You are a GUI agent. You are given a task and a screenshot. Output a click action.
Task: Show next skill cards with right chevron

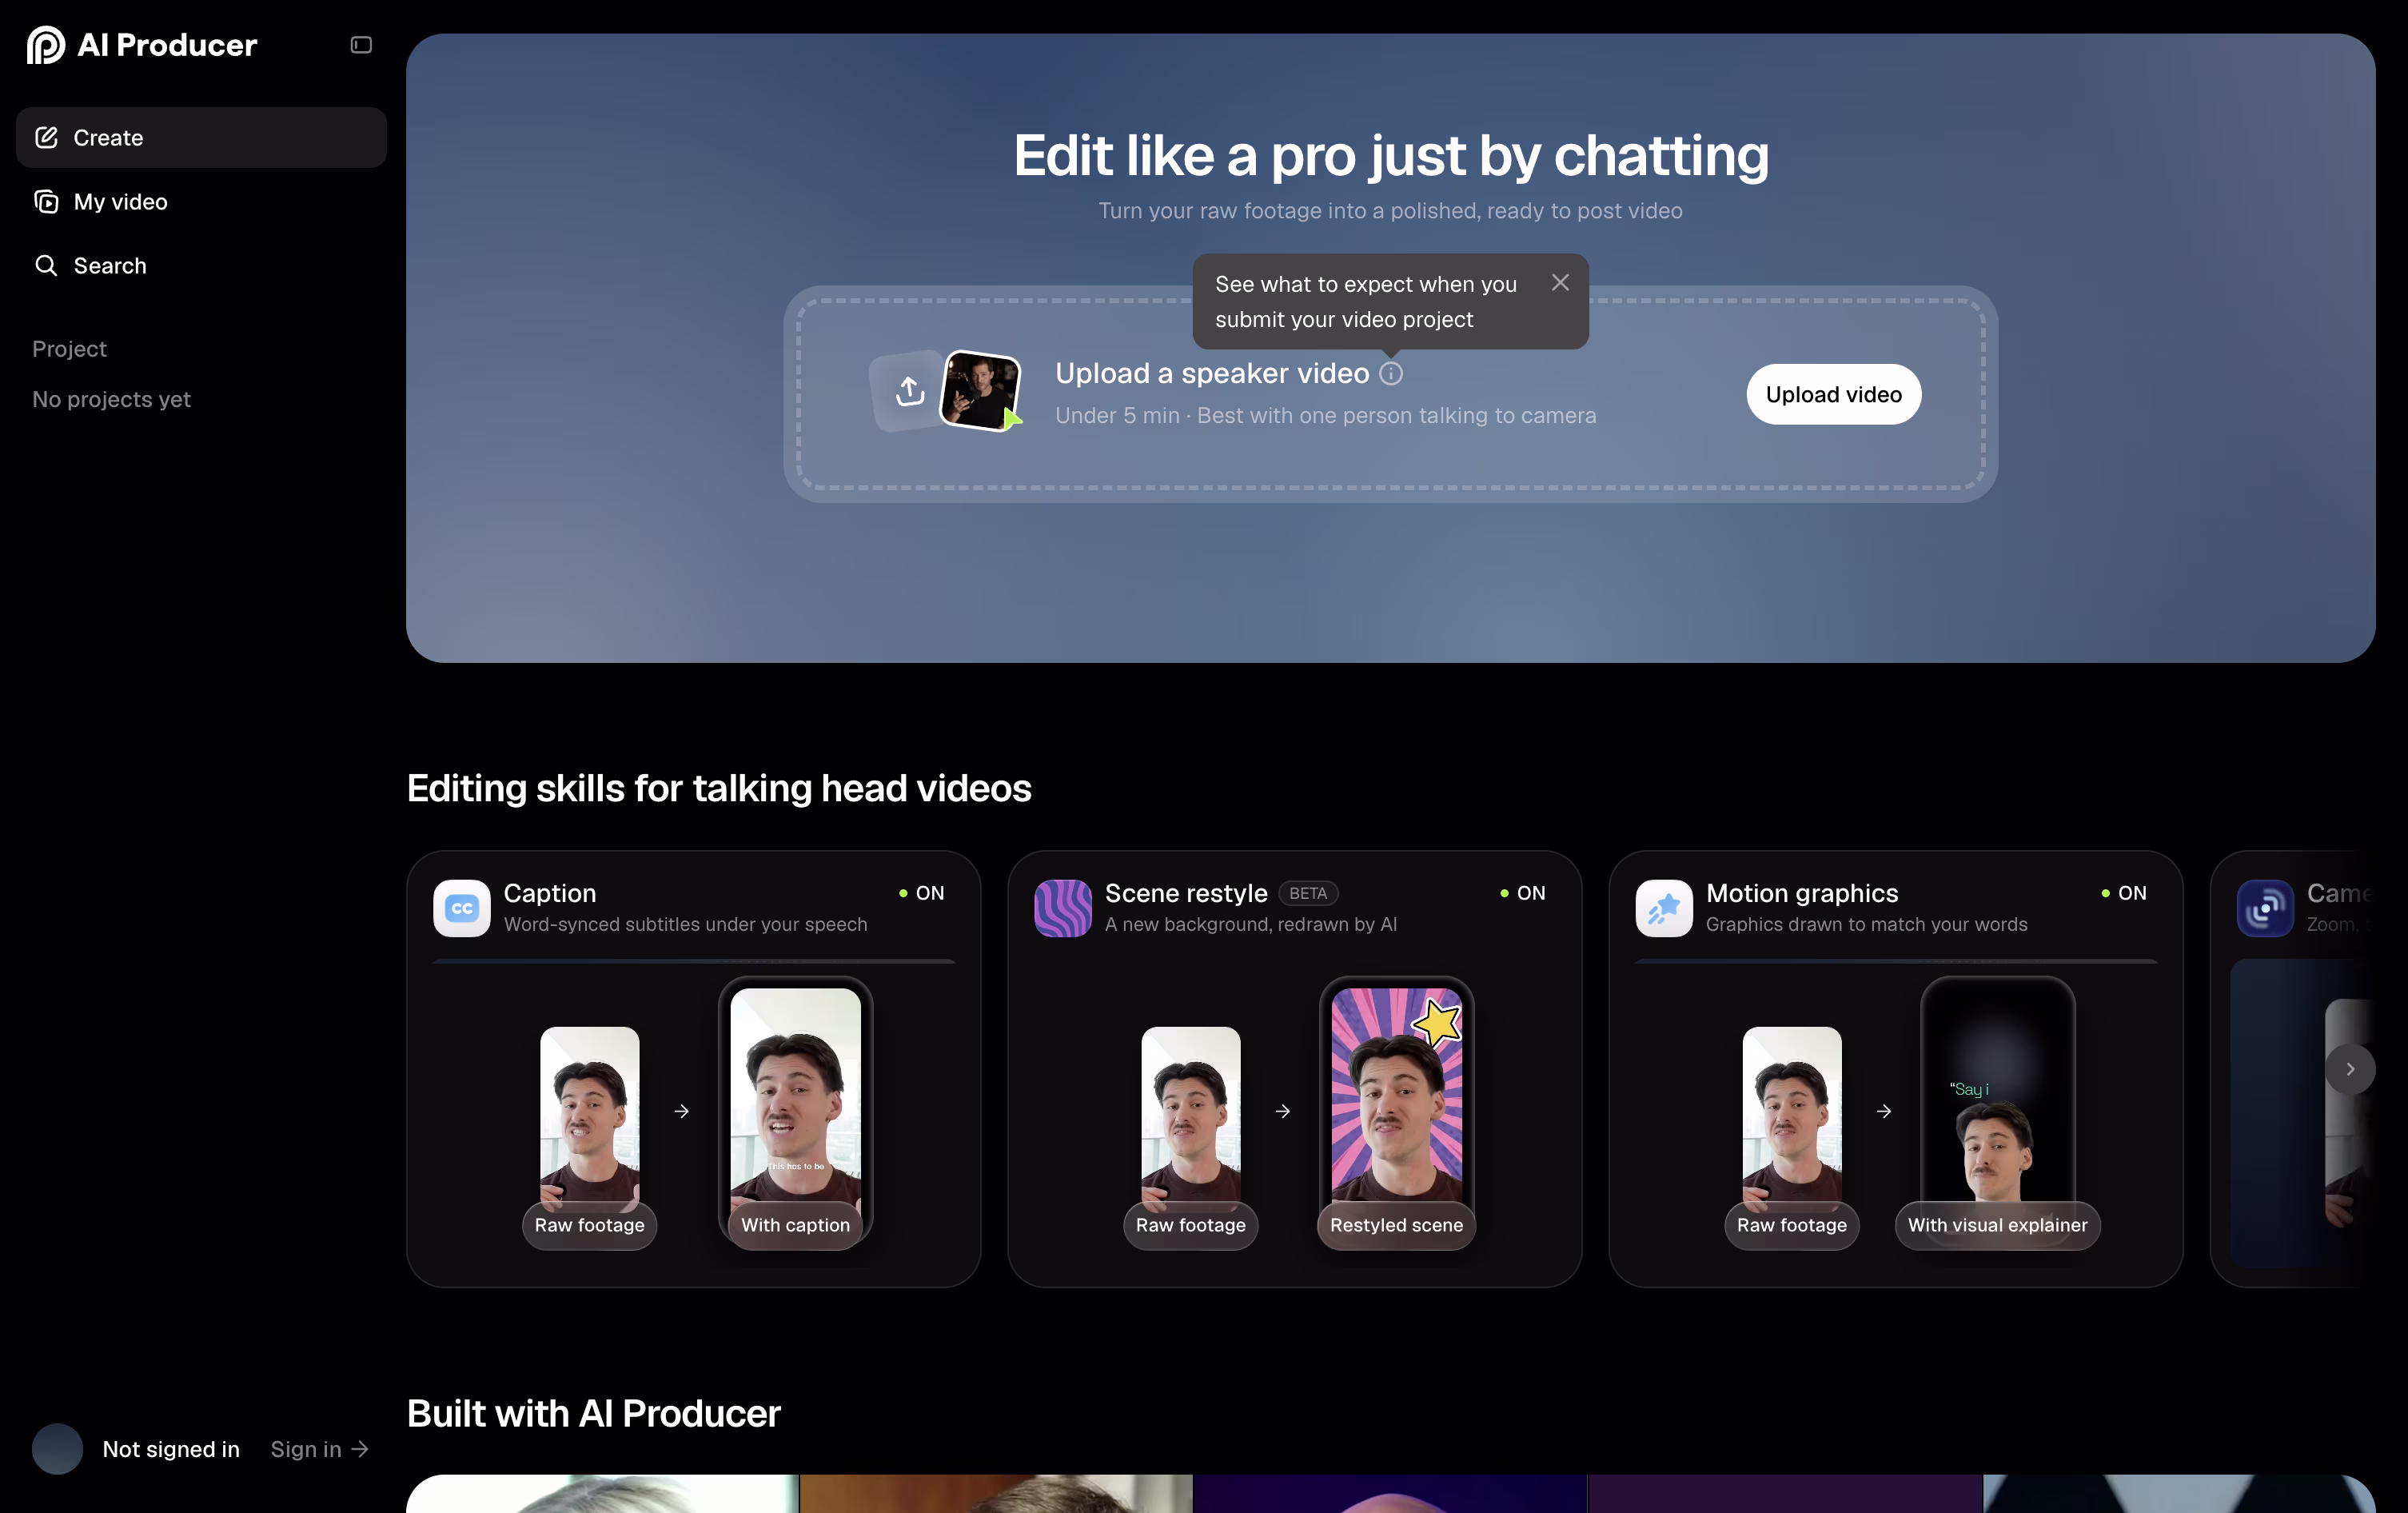(2350, 1069)
